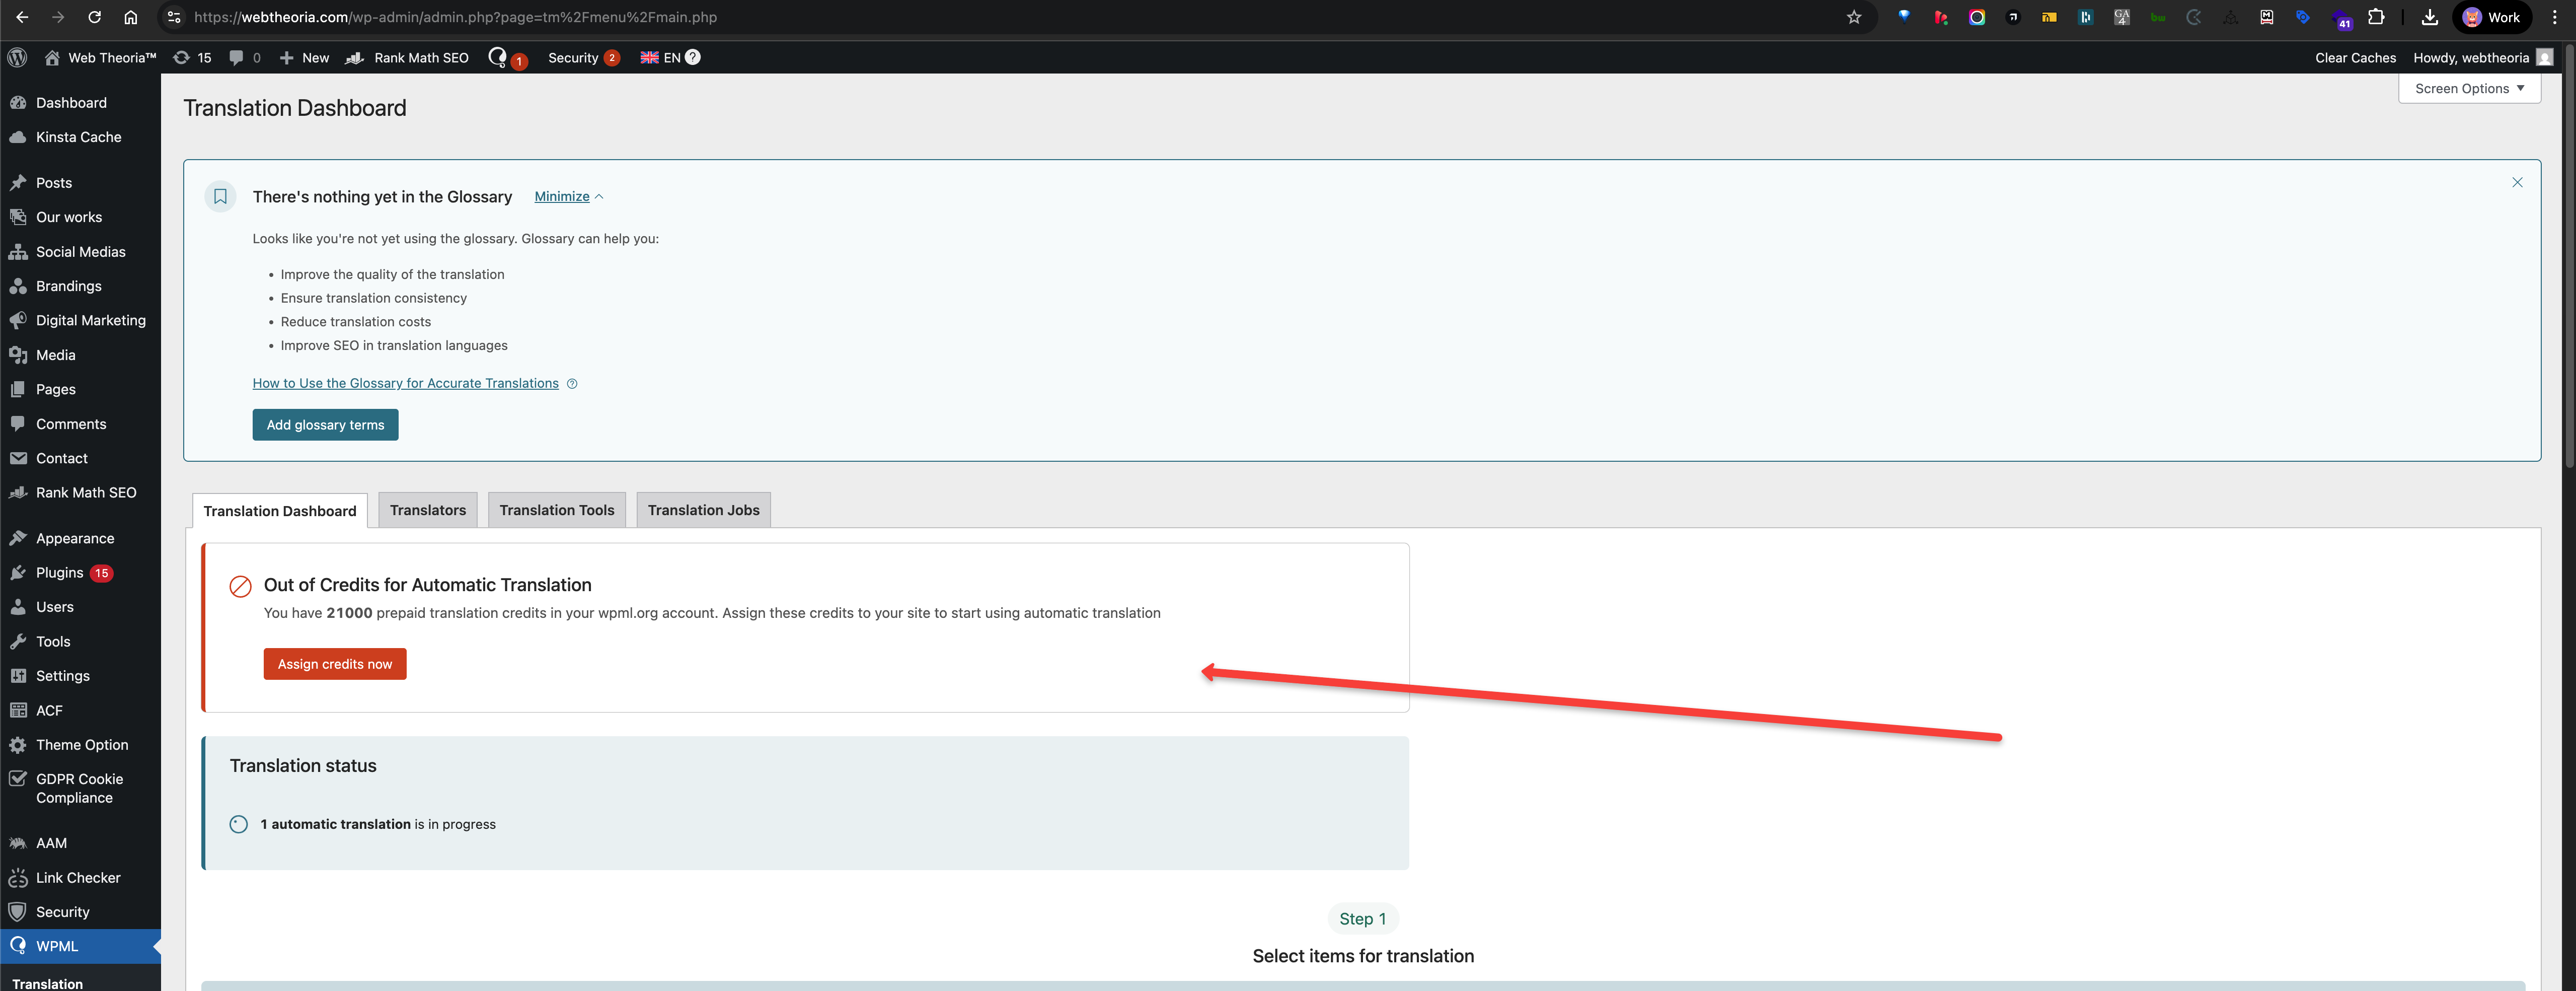This screenshot has height=991, width=2576.
Task: Open the Translation Jobs tab
Action: tap(703, 510)
